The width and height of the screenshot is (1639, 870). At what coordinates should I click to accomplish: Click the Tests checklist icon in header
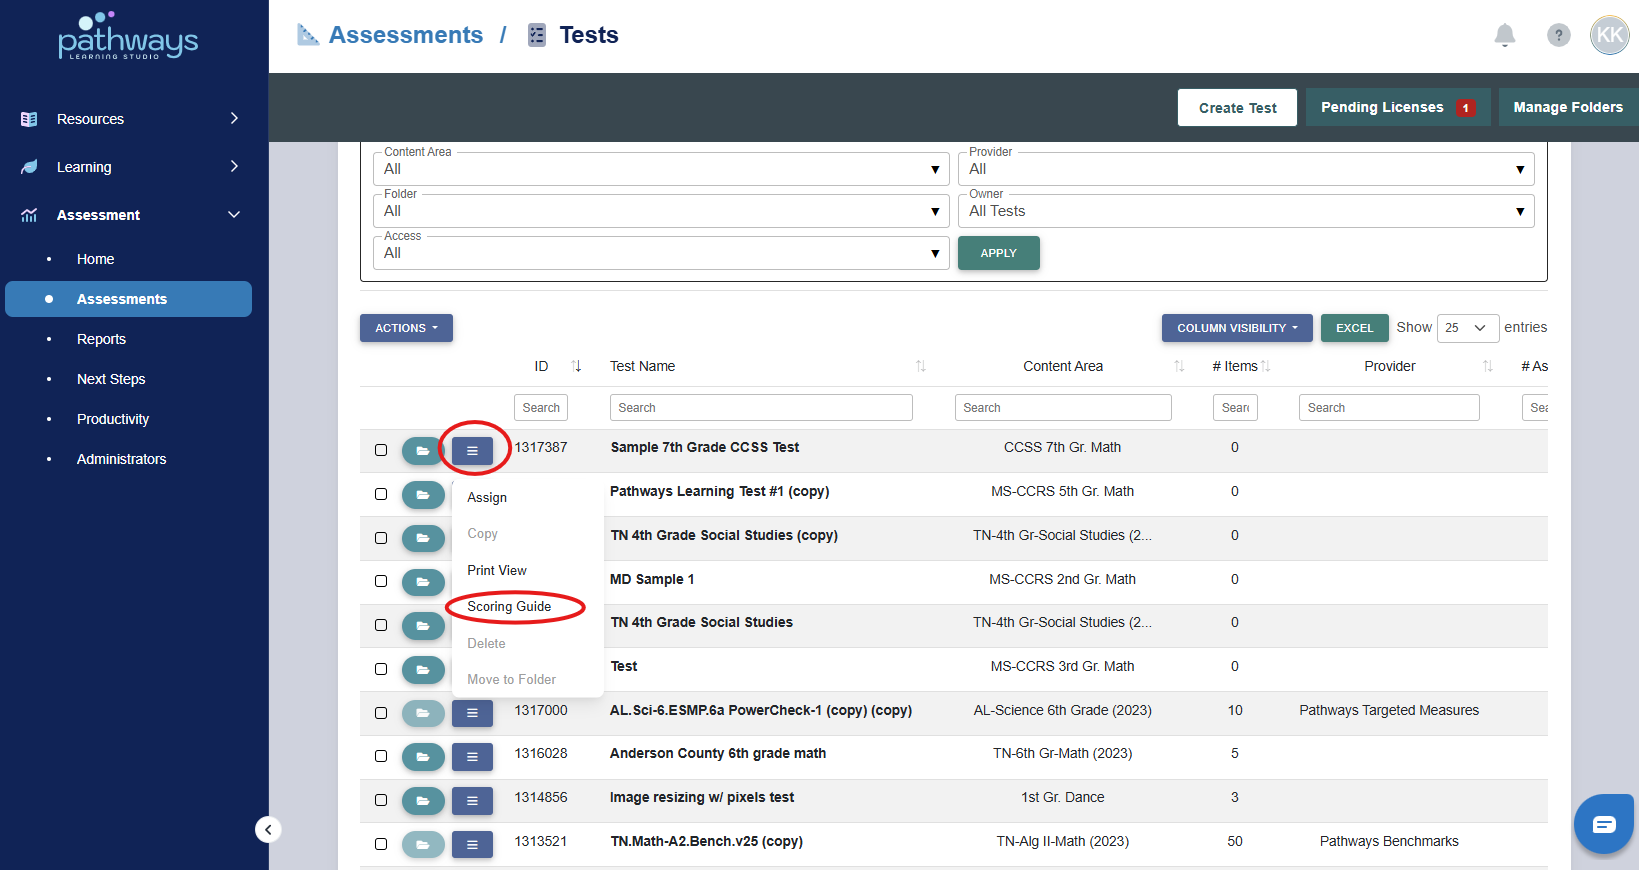point(537,35)
